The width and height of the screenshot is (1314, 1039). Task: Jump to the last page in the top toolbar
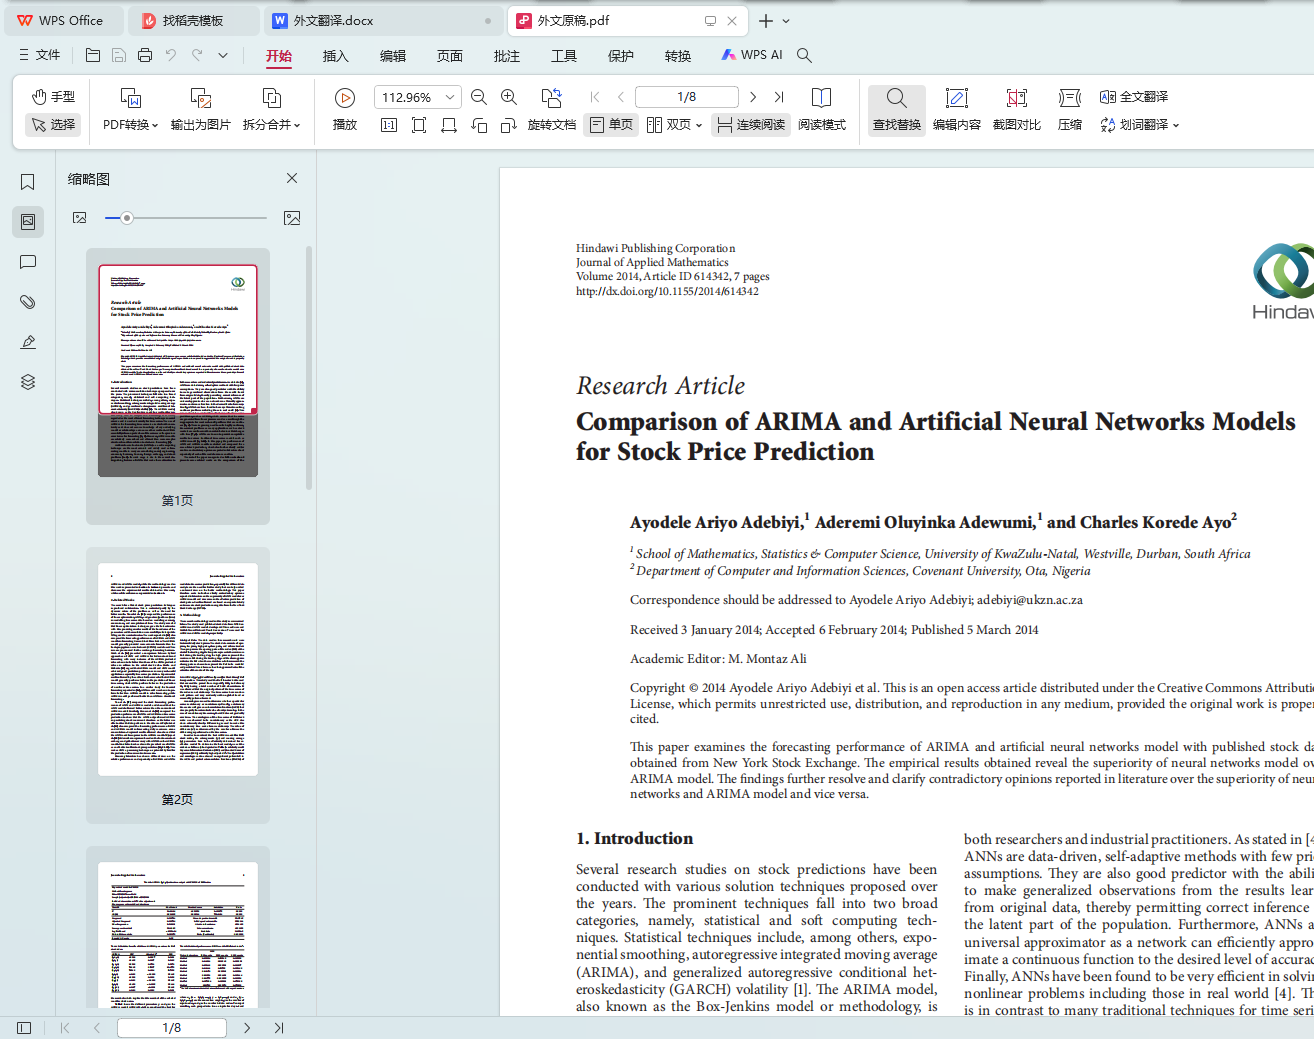779,97
